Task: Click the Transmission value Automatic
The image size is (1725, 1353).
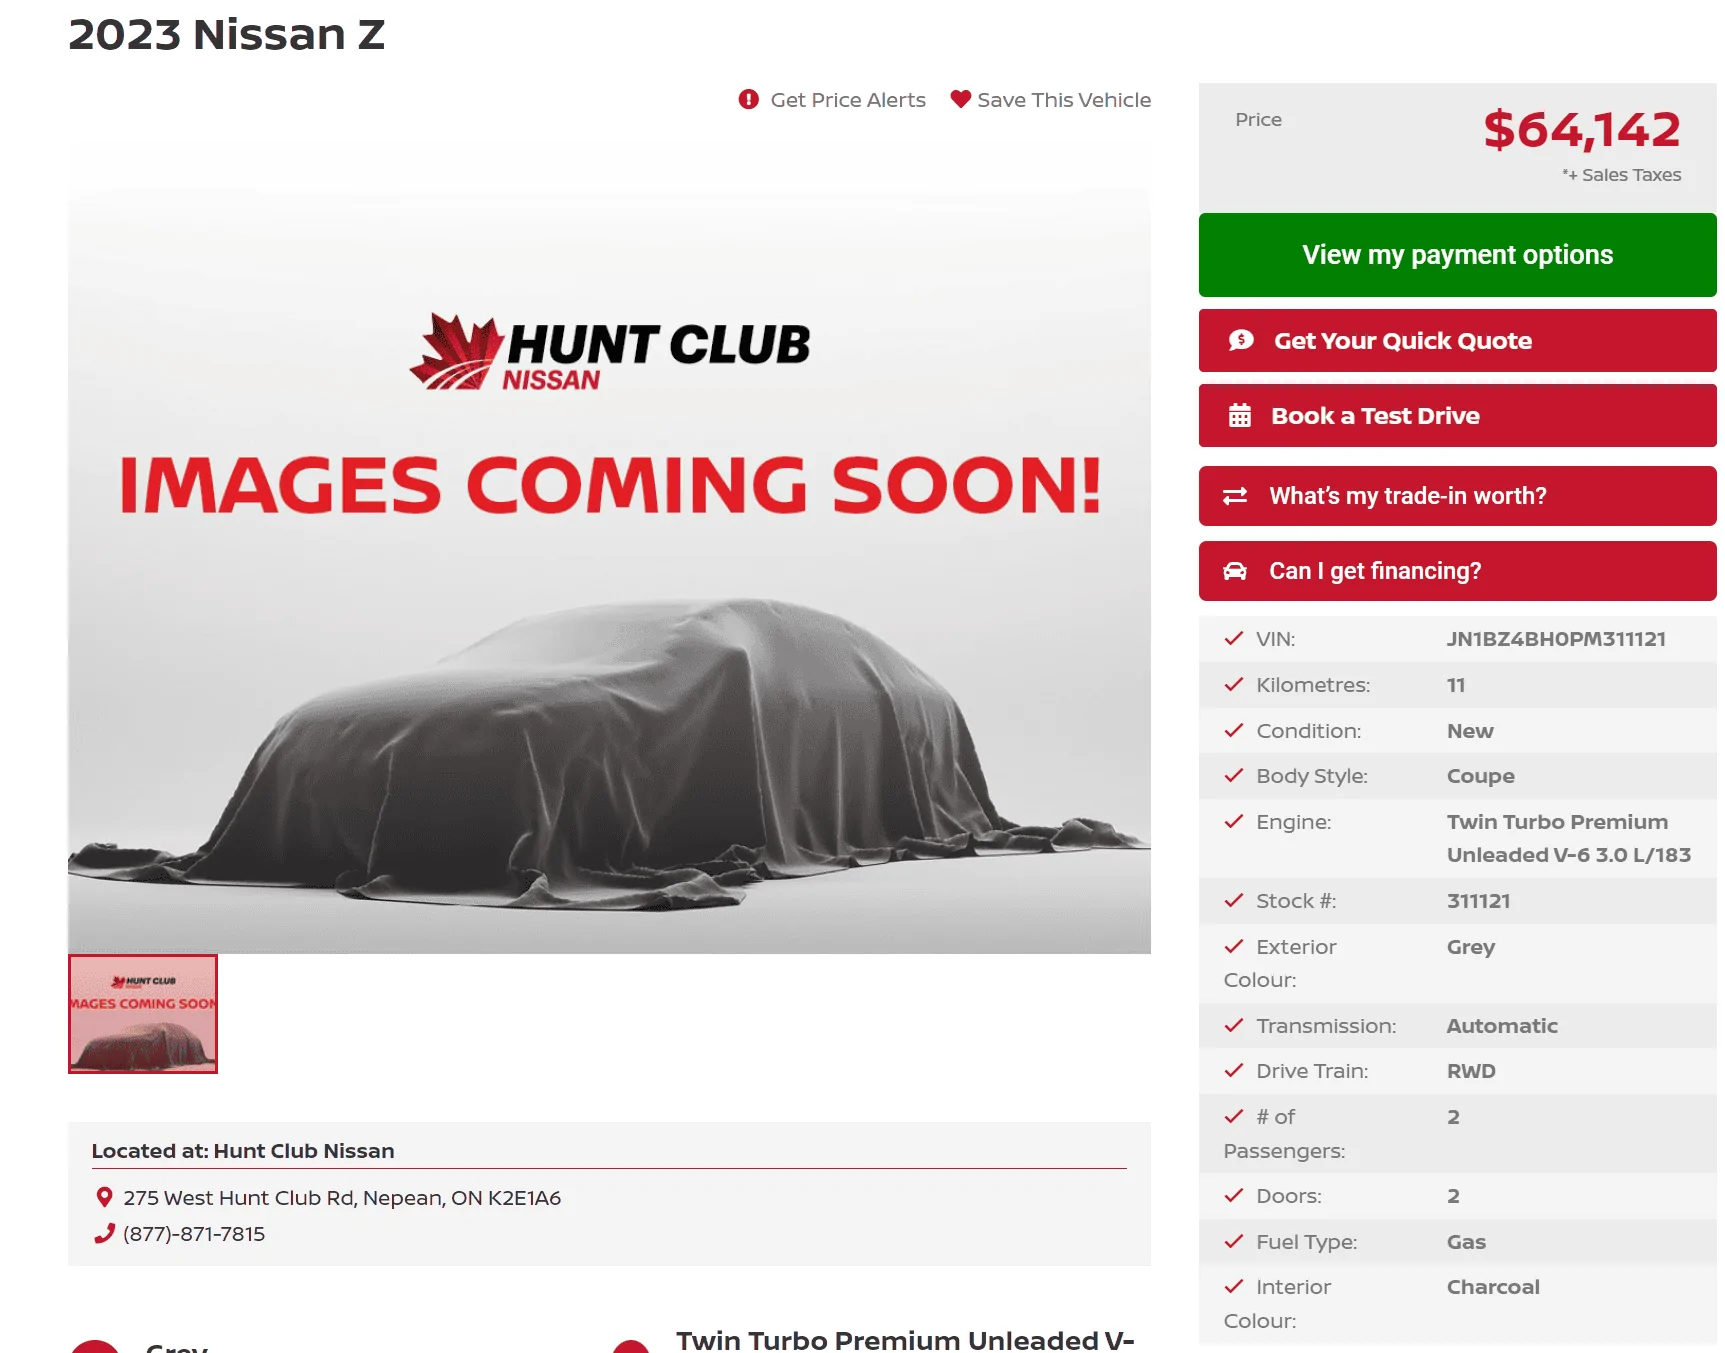Action: [1502, 1026]
